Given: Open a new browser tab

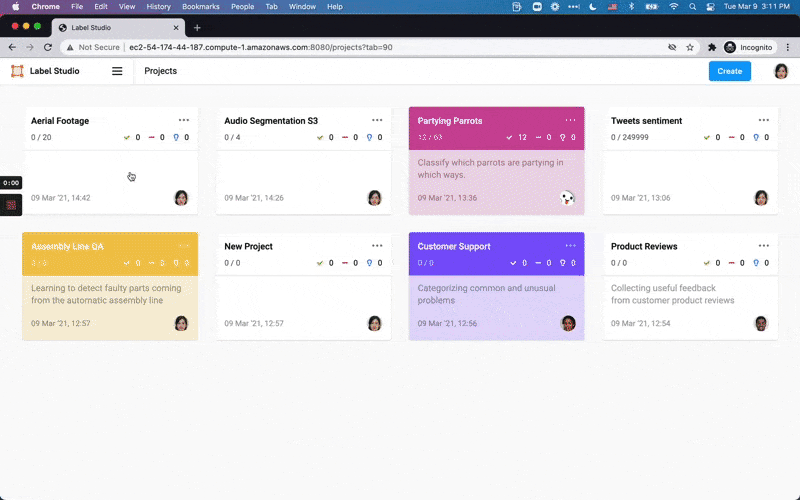Looking at the screenshot, I should point(197,28).
